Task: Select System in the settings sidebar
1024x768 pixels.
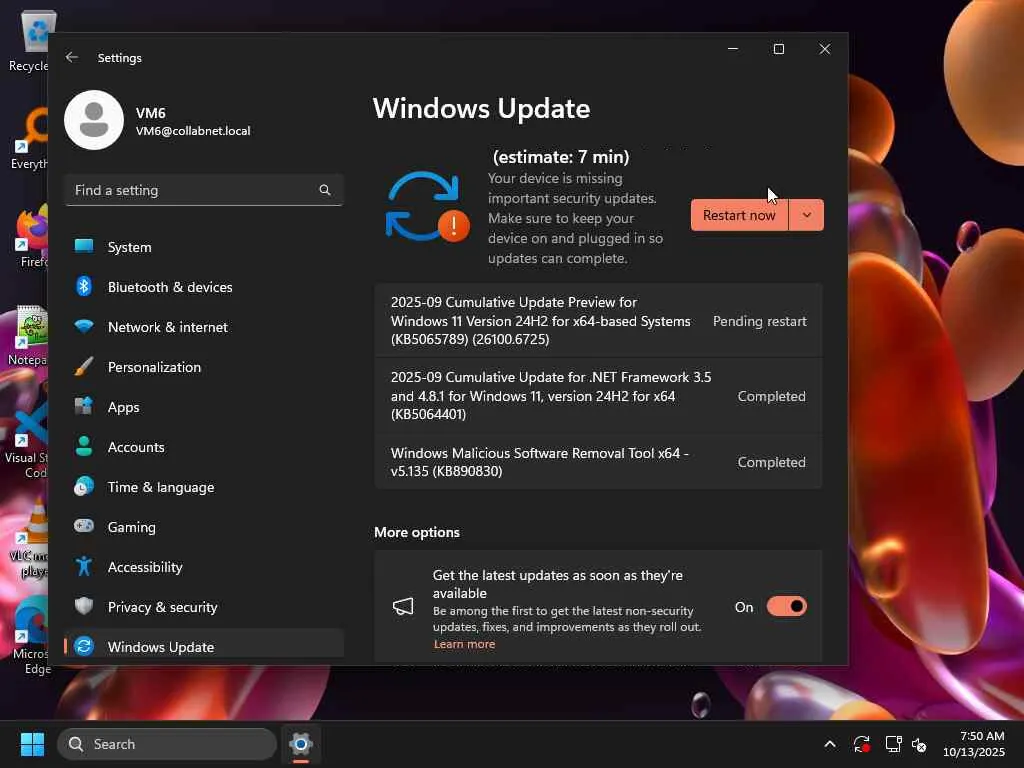Action: (x=204, y=247)
